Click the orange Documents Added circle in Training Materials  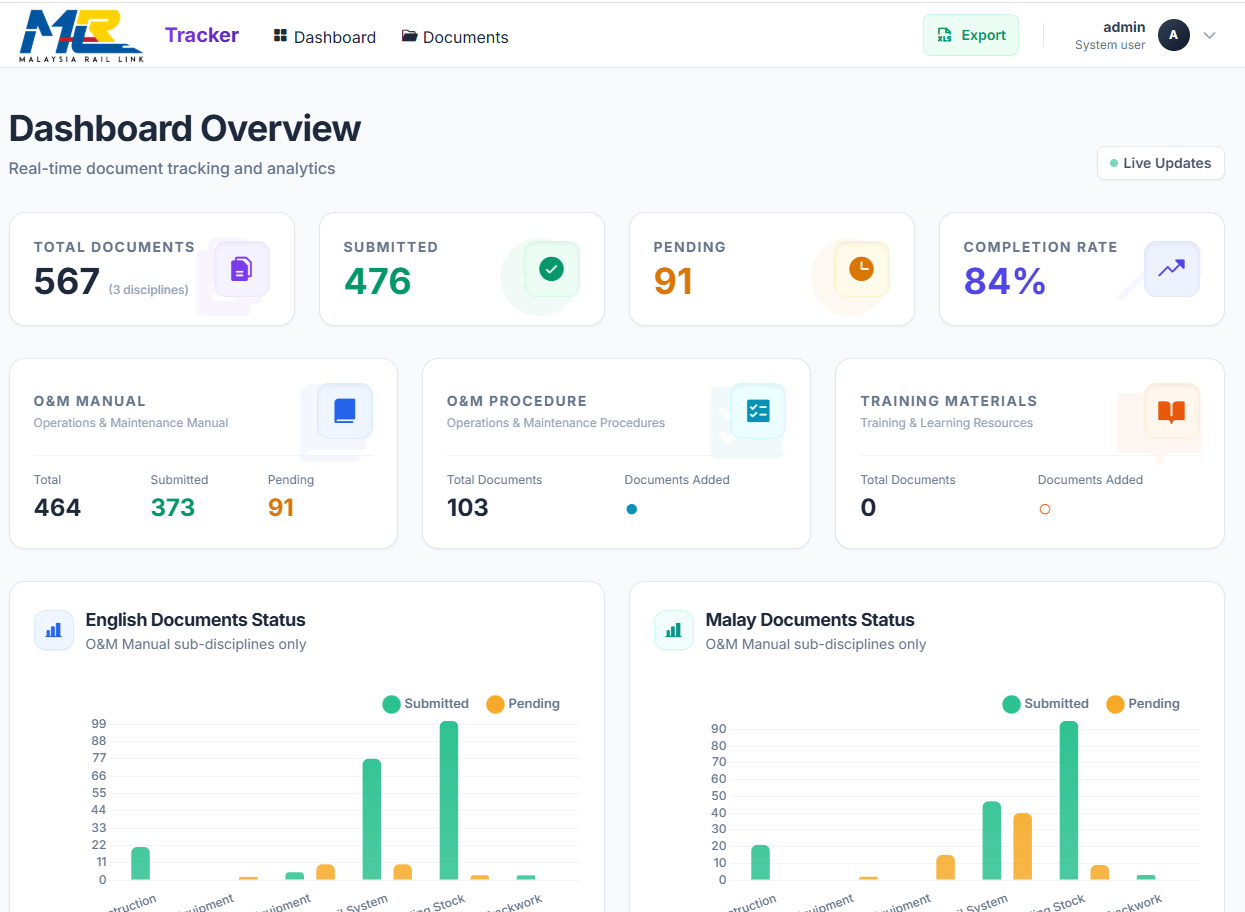[1045, 509]
